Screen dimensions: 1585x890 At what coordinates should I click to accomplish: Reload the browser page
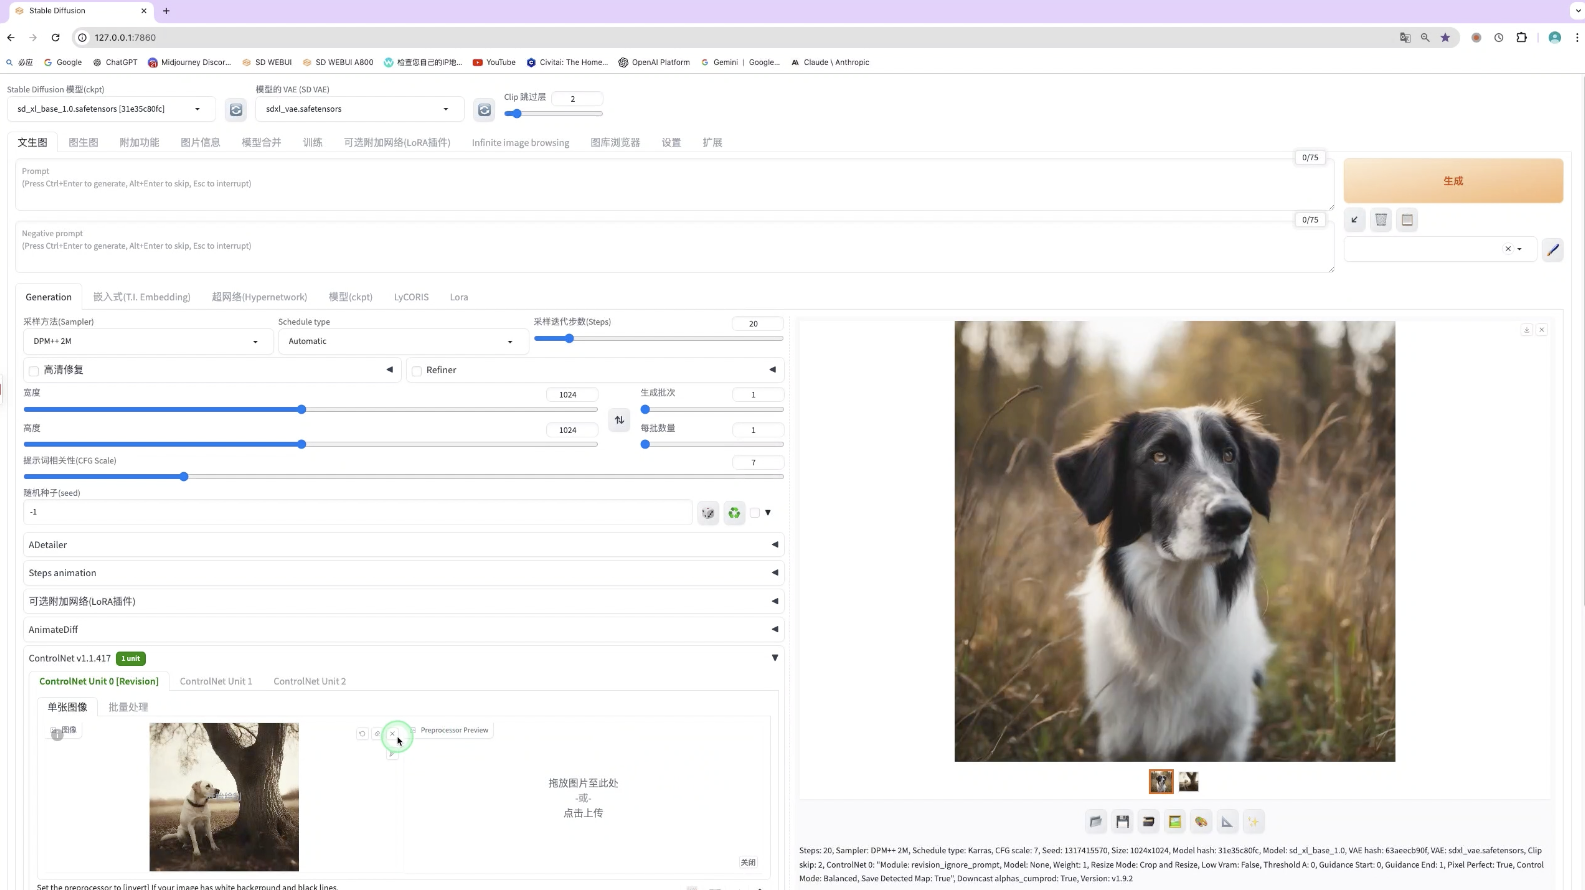coord(55,38)
